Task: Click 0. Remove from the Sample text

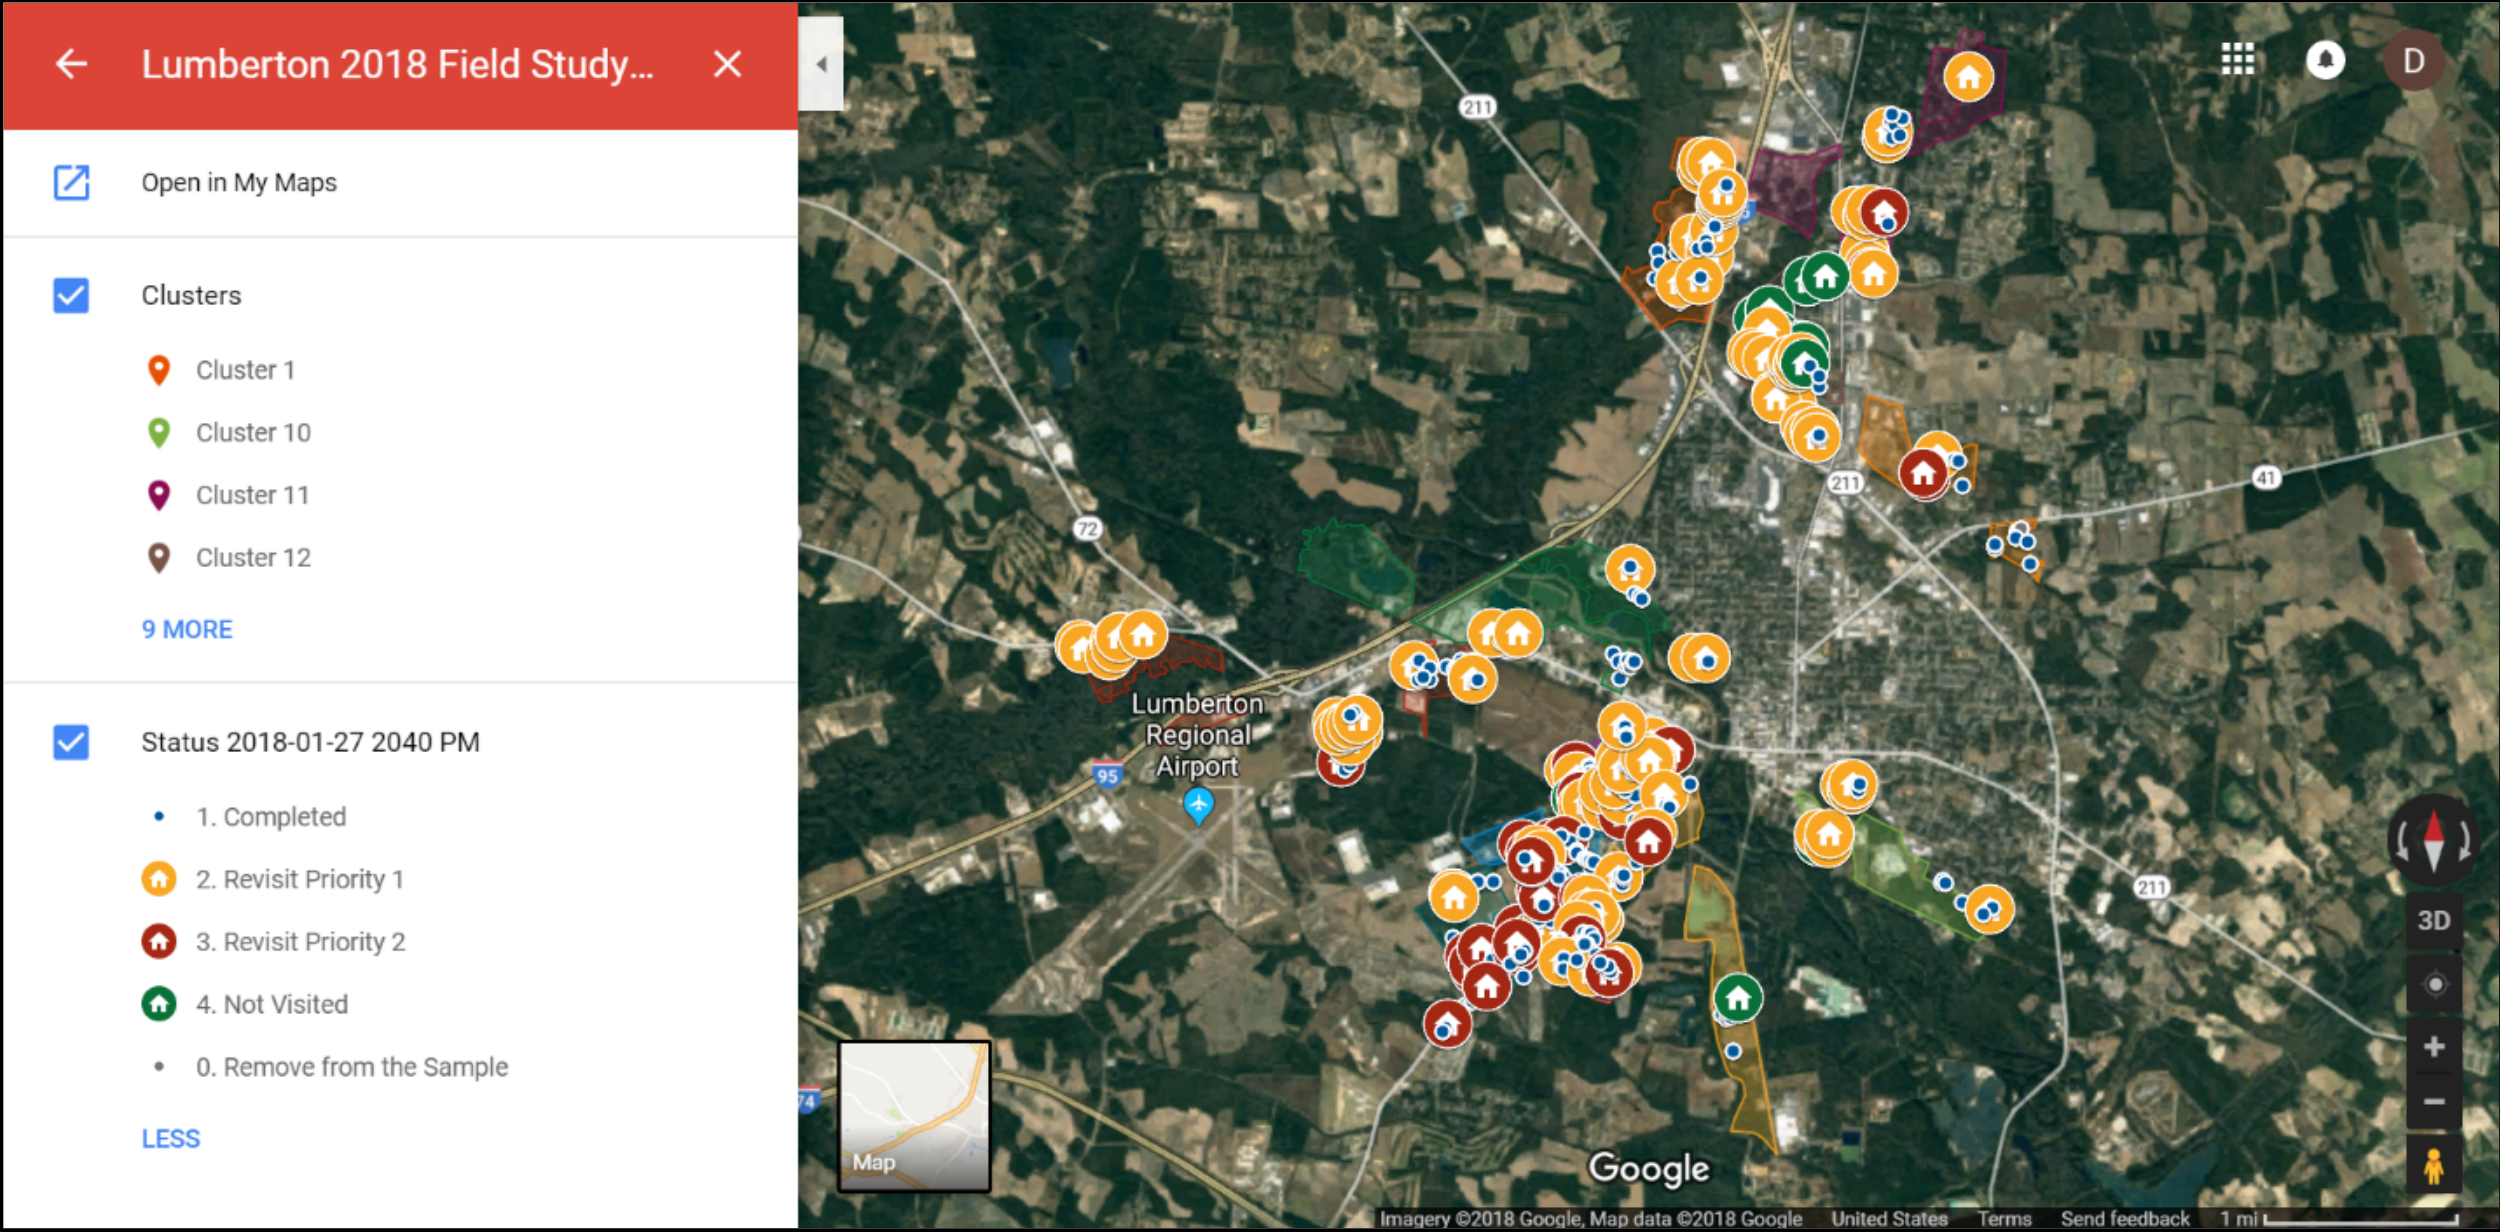Action: (352, 1067)
